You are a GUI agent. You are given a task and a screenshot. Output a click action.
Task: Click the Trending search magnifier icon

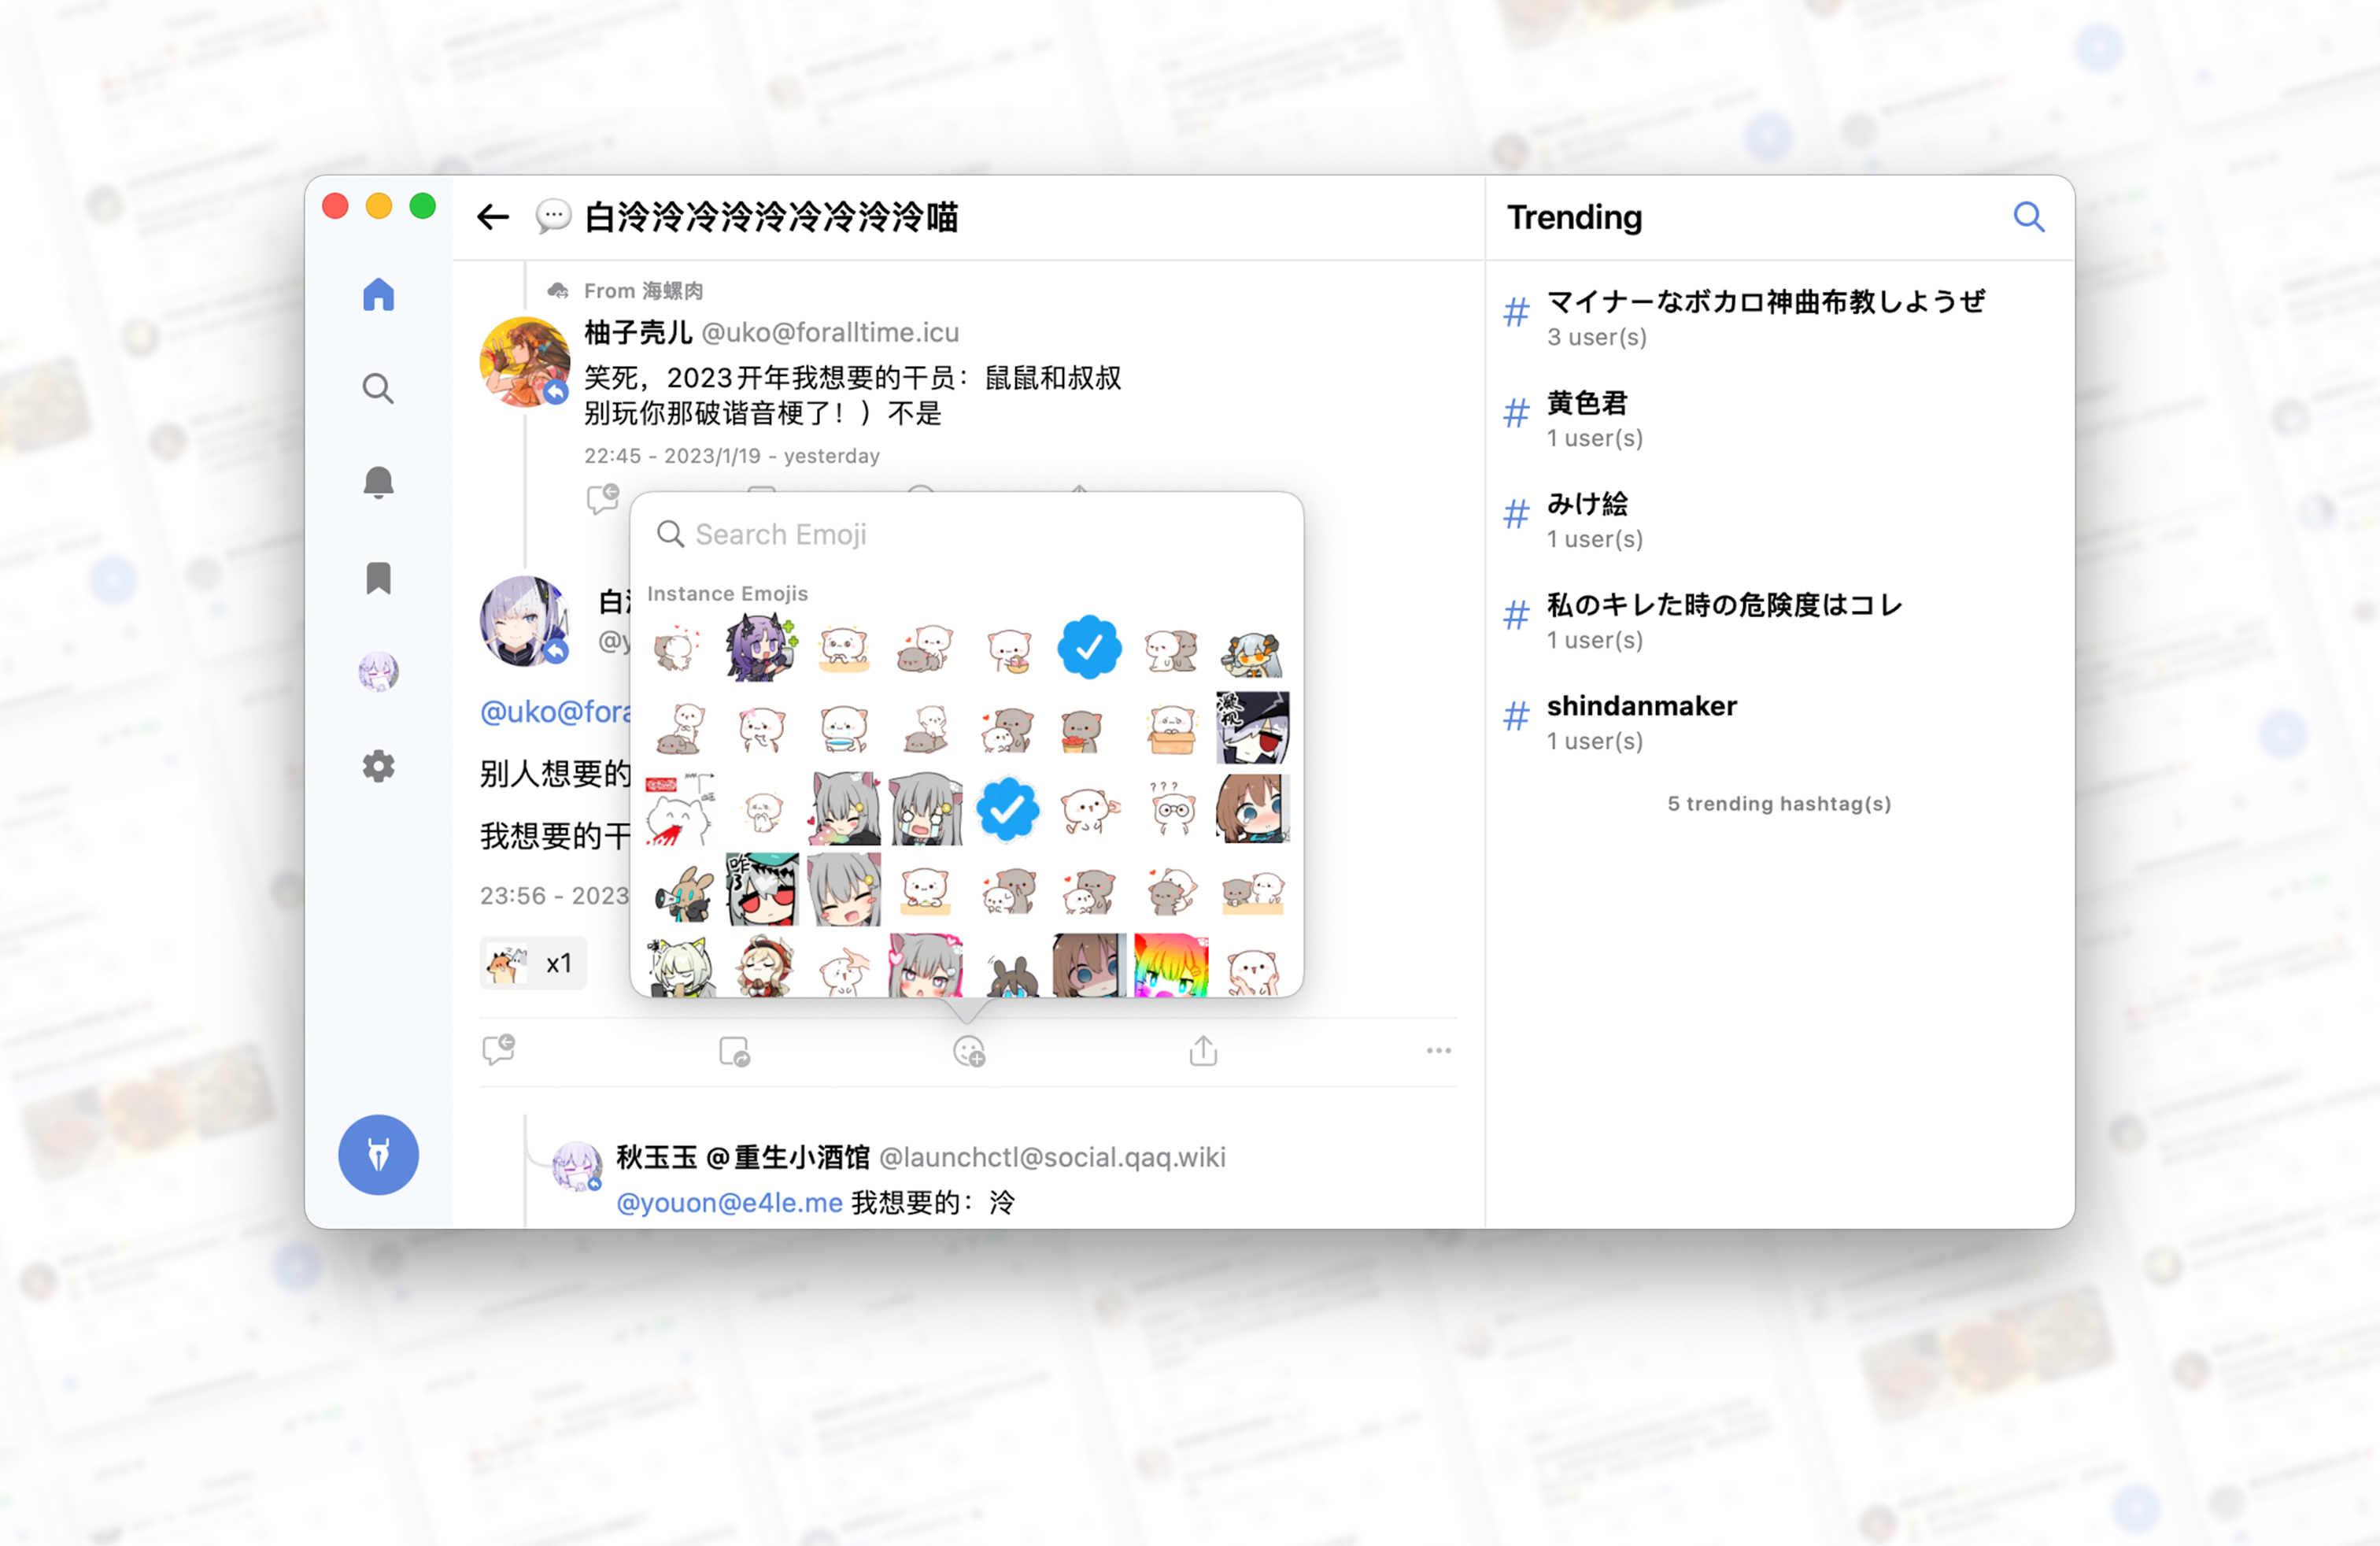(2028, 217)
